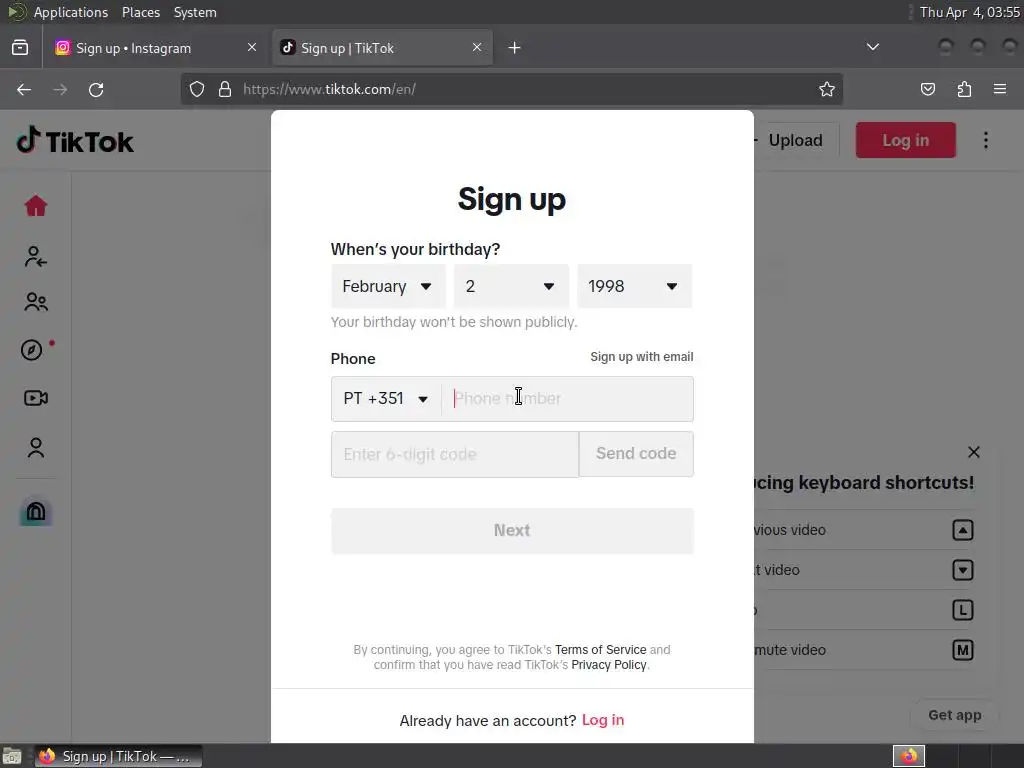Open the Explore compass icon
Image resolution: width=1024 pixels, height=768 pixels.
click(32, 350)
